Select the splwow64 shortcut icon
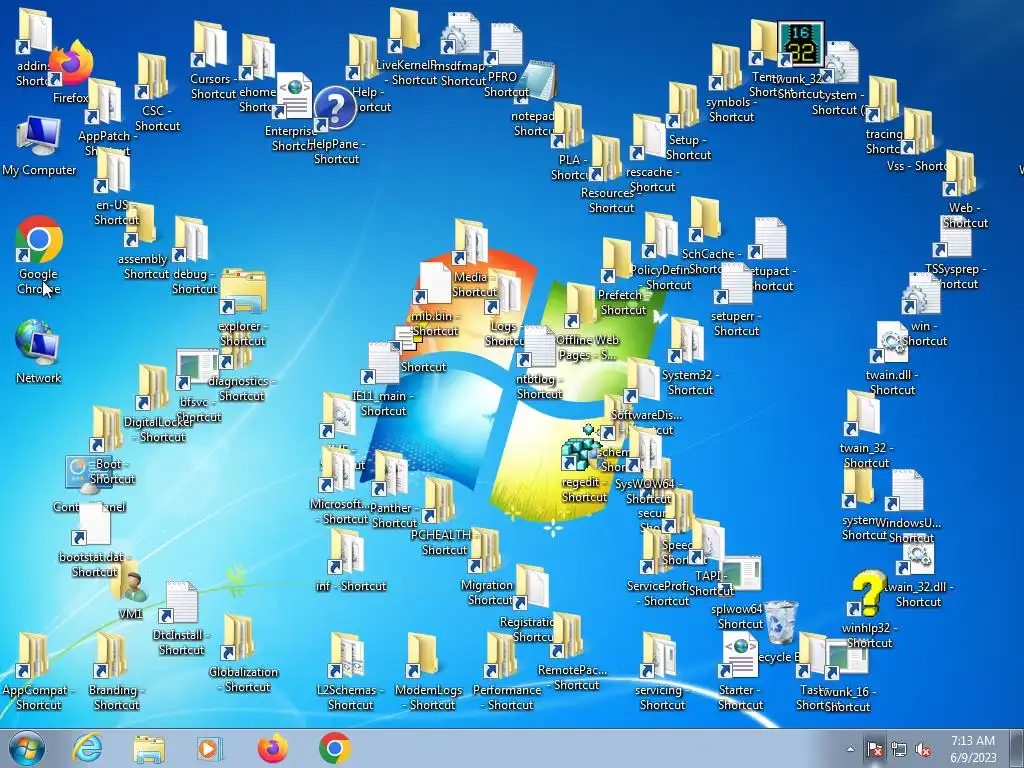Viewport: 1024px width, 768px height. [740, 575]
